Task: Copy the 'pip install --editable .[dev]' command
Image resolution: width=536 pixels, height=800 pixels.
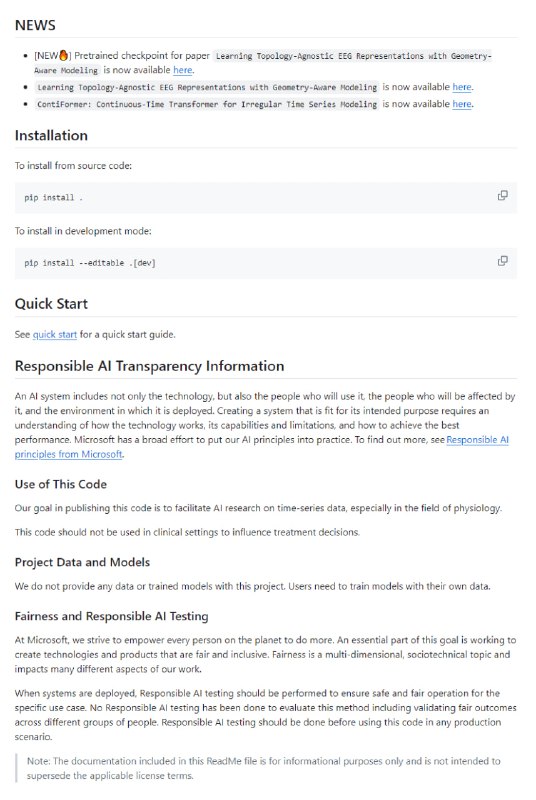Action: pos(502,261)
